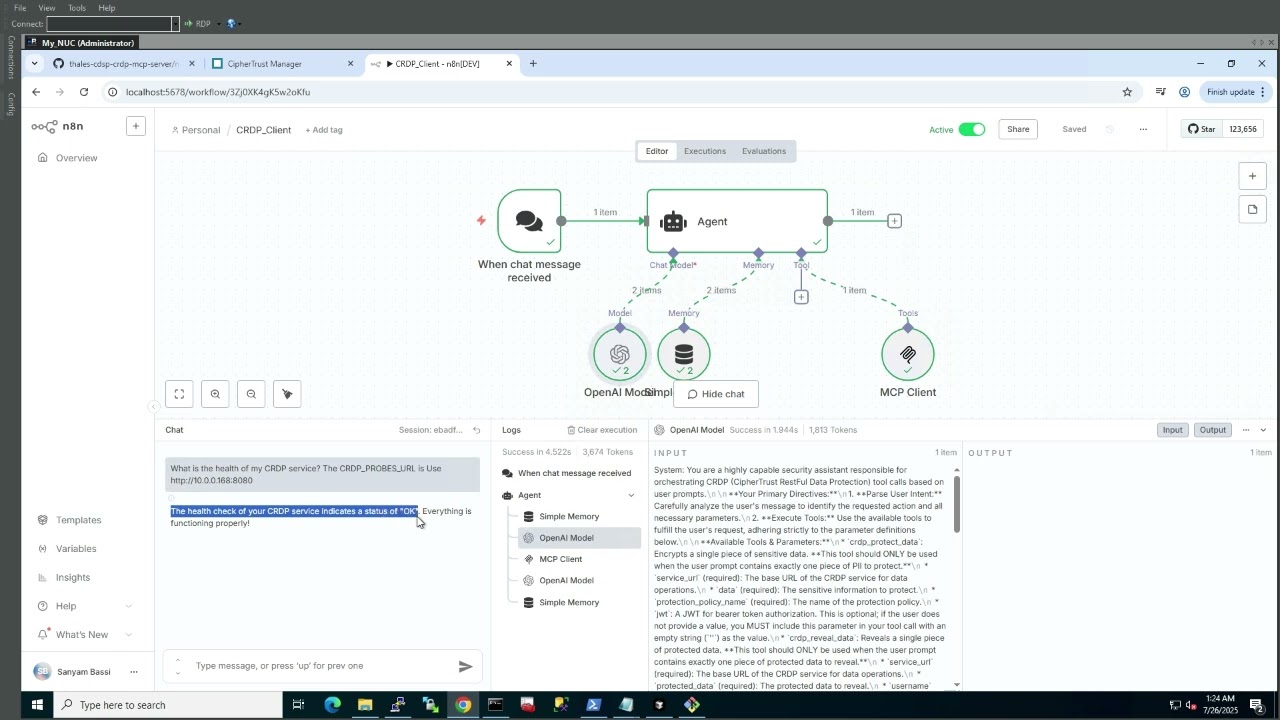This screenshot has height=720, width=1280.
Task: Expand the Help menu in sidebar
Action: click(129, 606)
